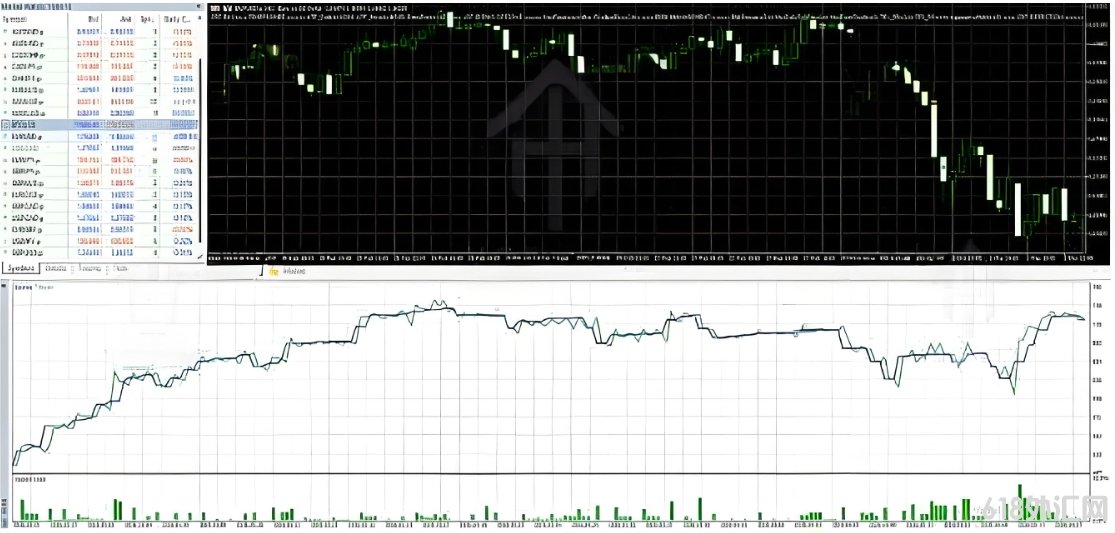Click the Bid column header
Viewport: 1115px width, 533px height.
[86, 18]
